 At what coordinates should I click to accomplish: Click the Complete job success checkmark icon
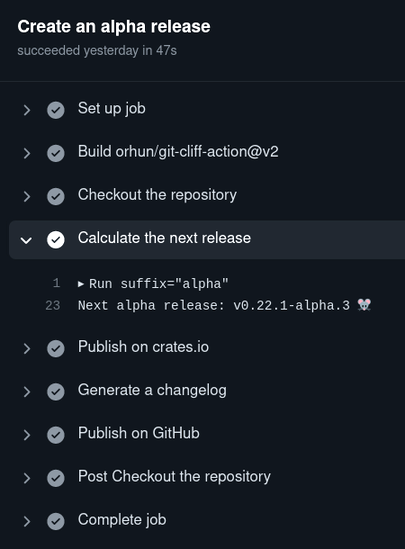click(x=56, y=521)
